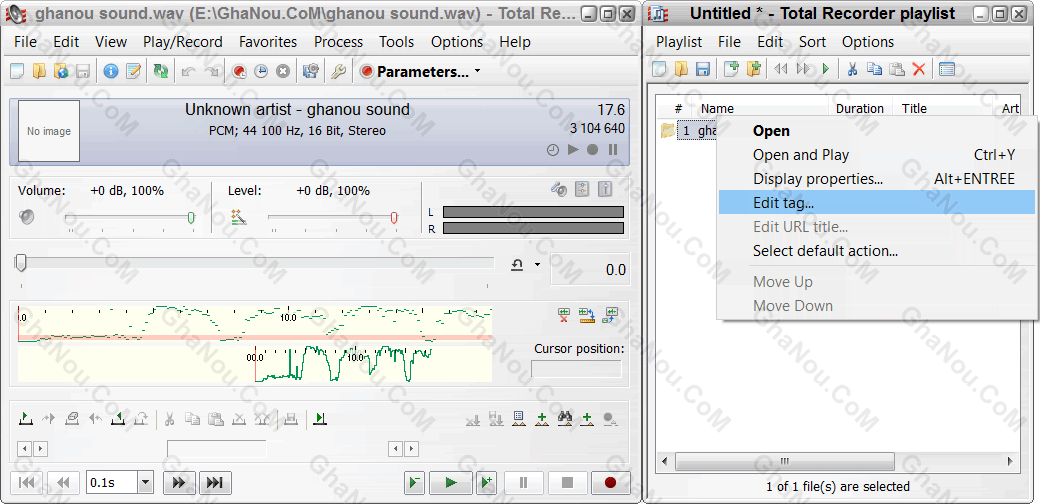This screenshot has width=1040, height=504.
Task: Click the save icon in the playlist toolbar
Action: pyautogui.click(x=703, y=69)
